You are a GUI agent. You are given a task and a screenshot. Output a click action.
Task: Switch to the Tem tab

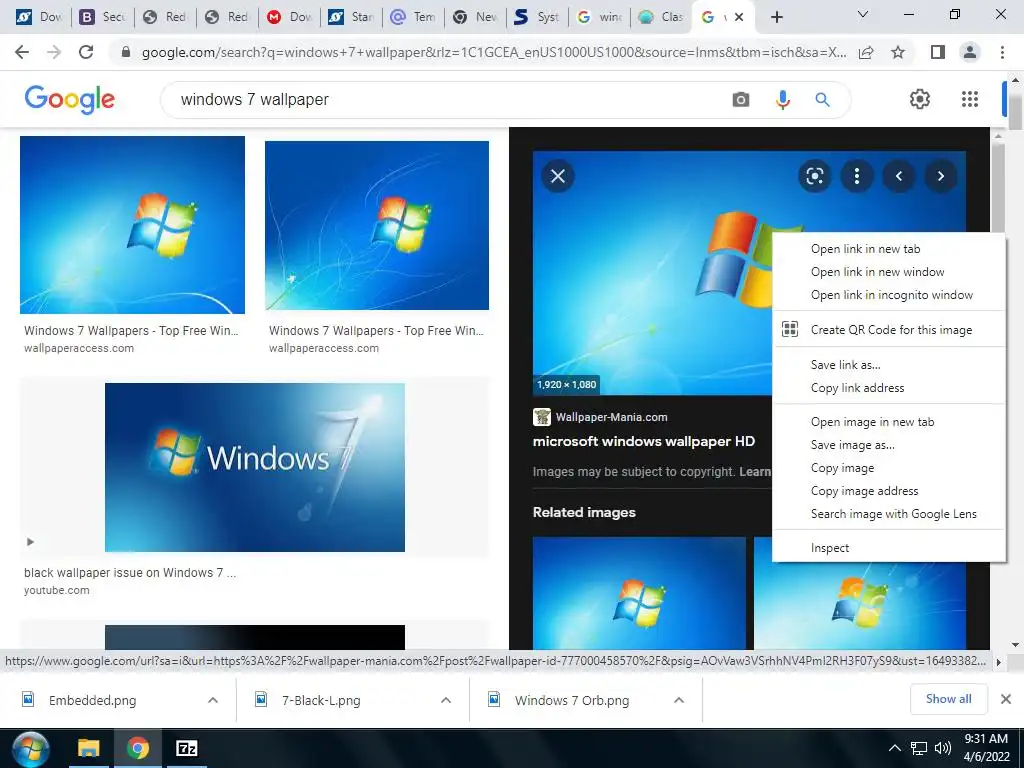point(413,17)
